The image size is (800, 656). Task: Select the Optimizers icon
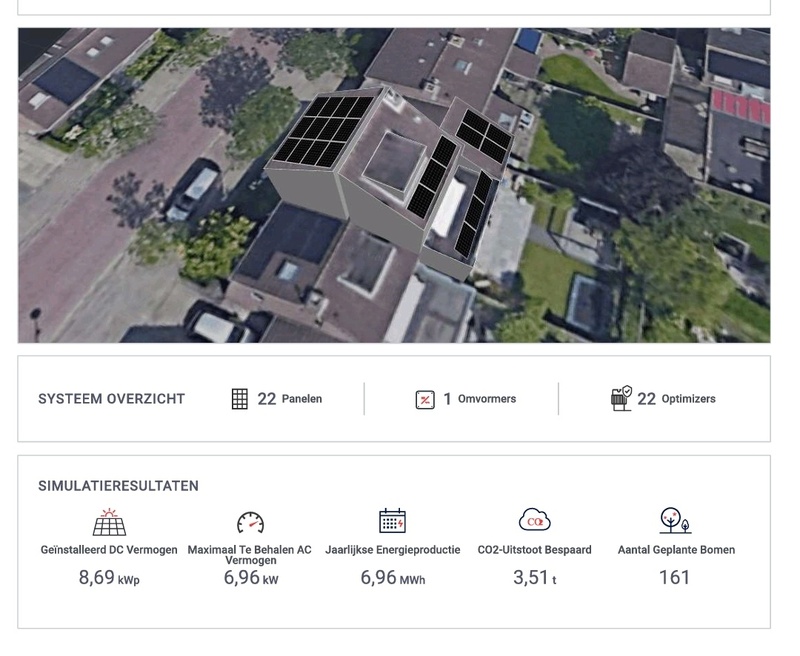tap(619, 396)
